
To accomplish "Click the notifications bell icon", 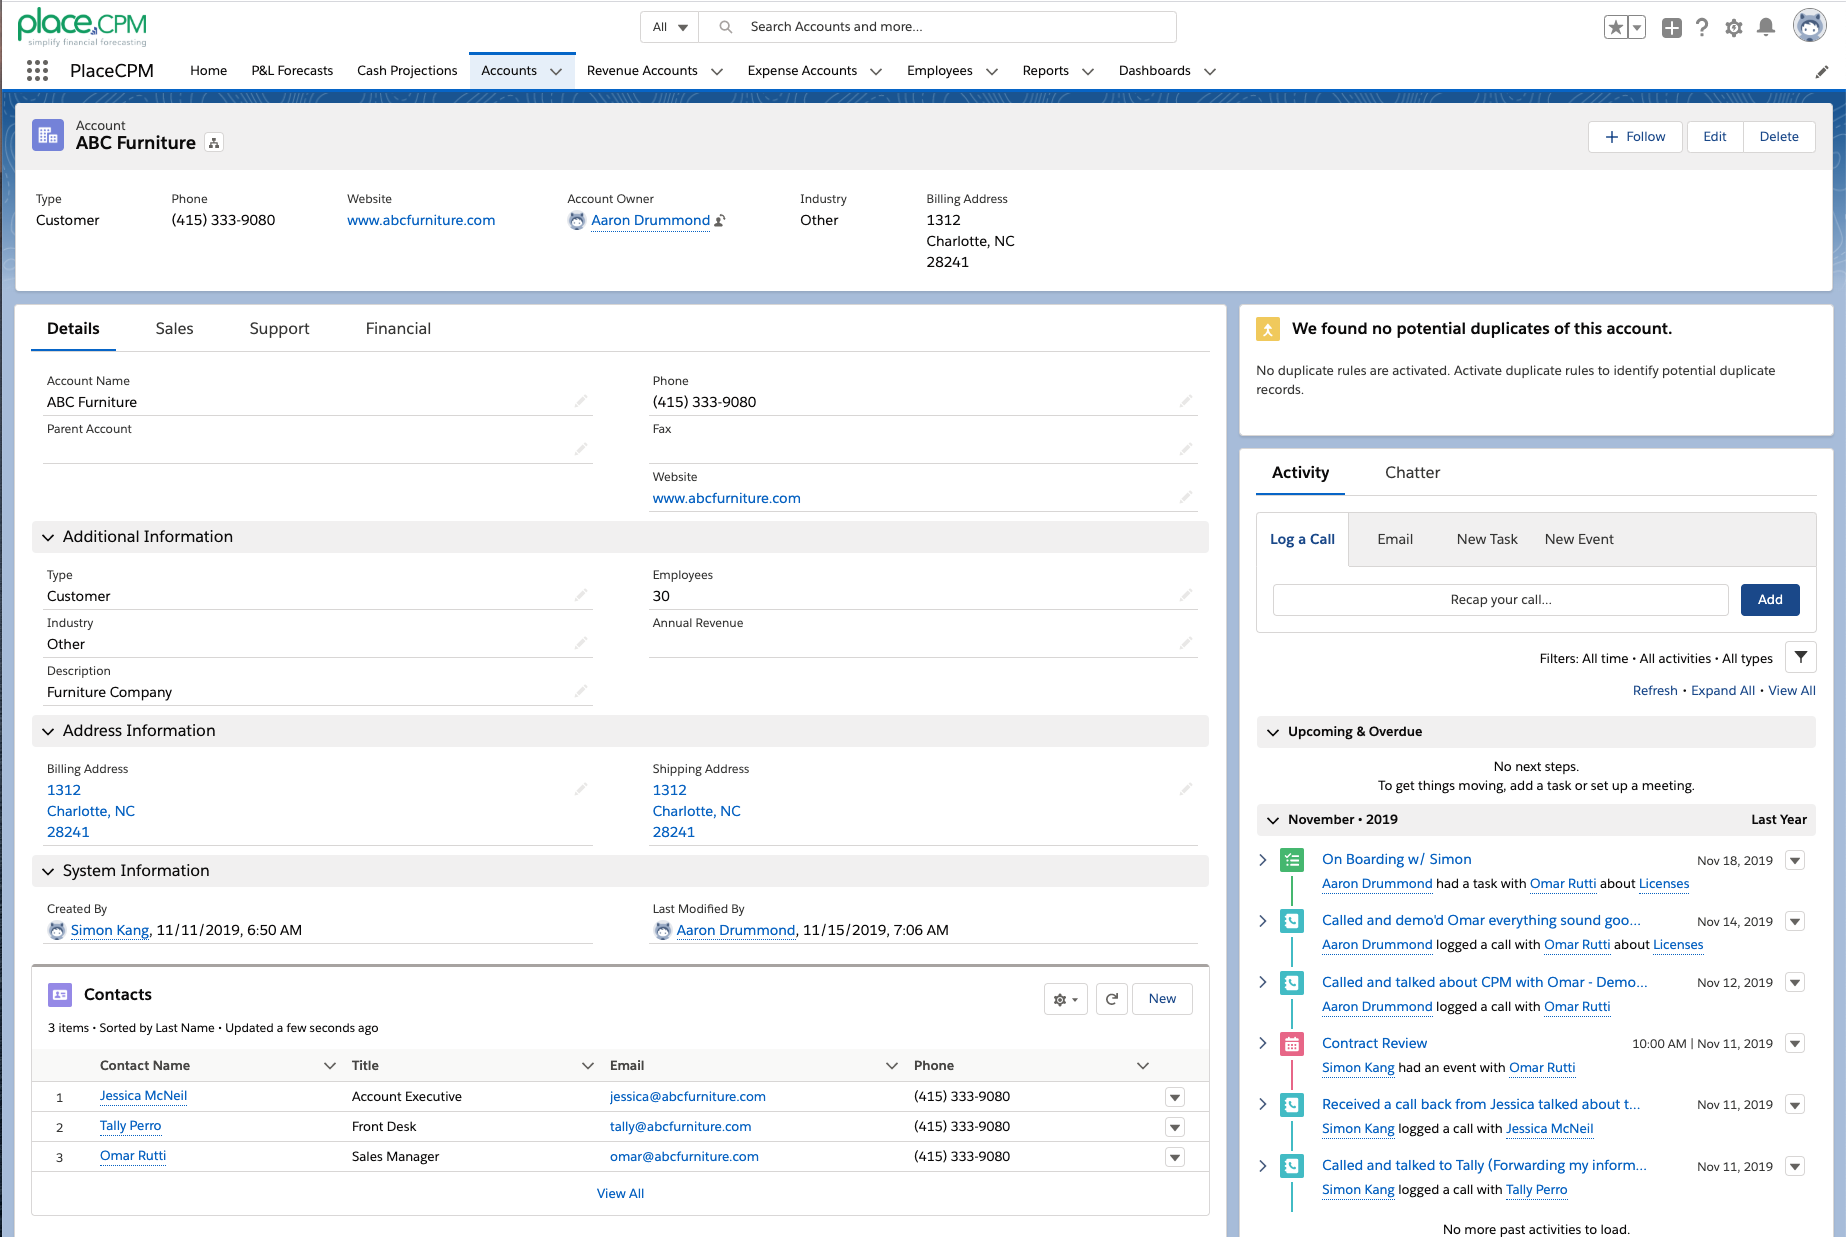I will (x=1766, y=27).
